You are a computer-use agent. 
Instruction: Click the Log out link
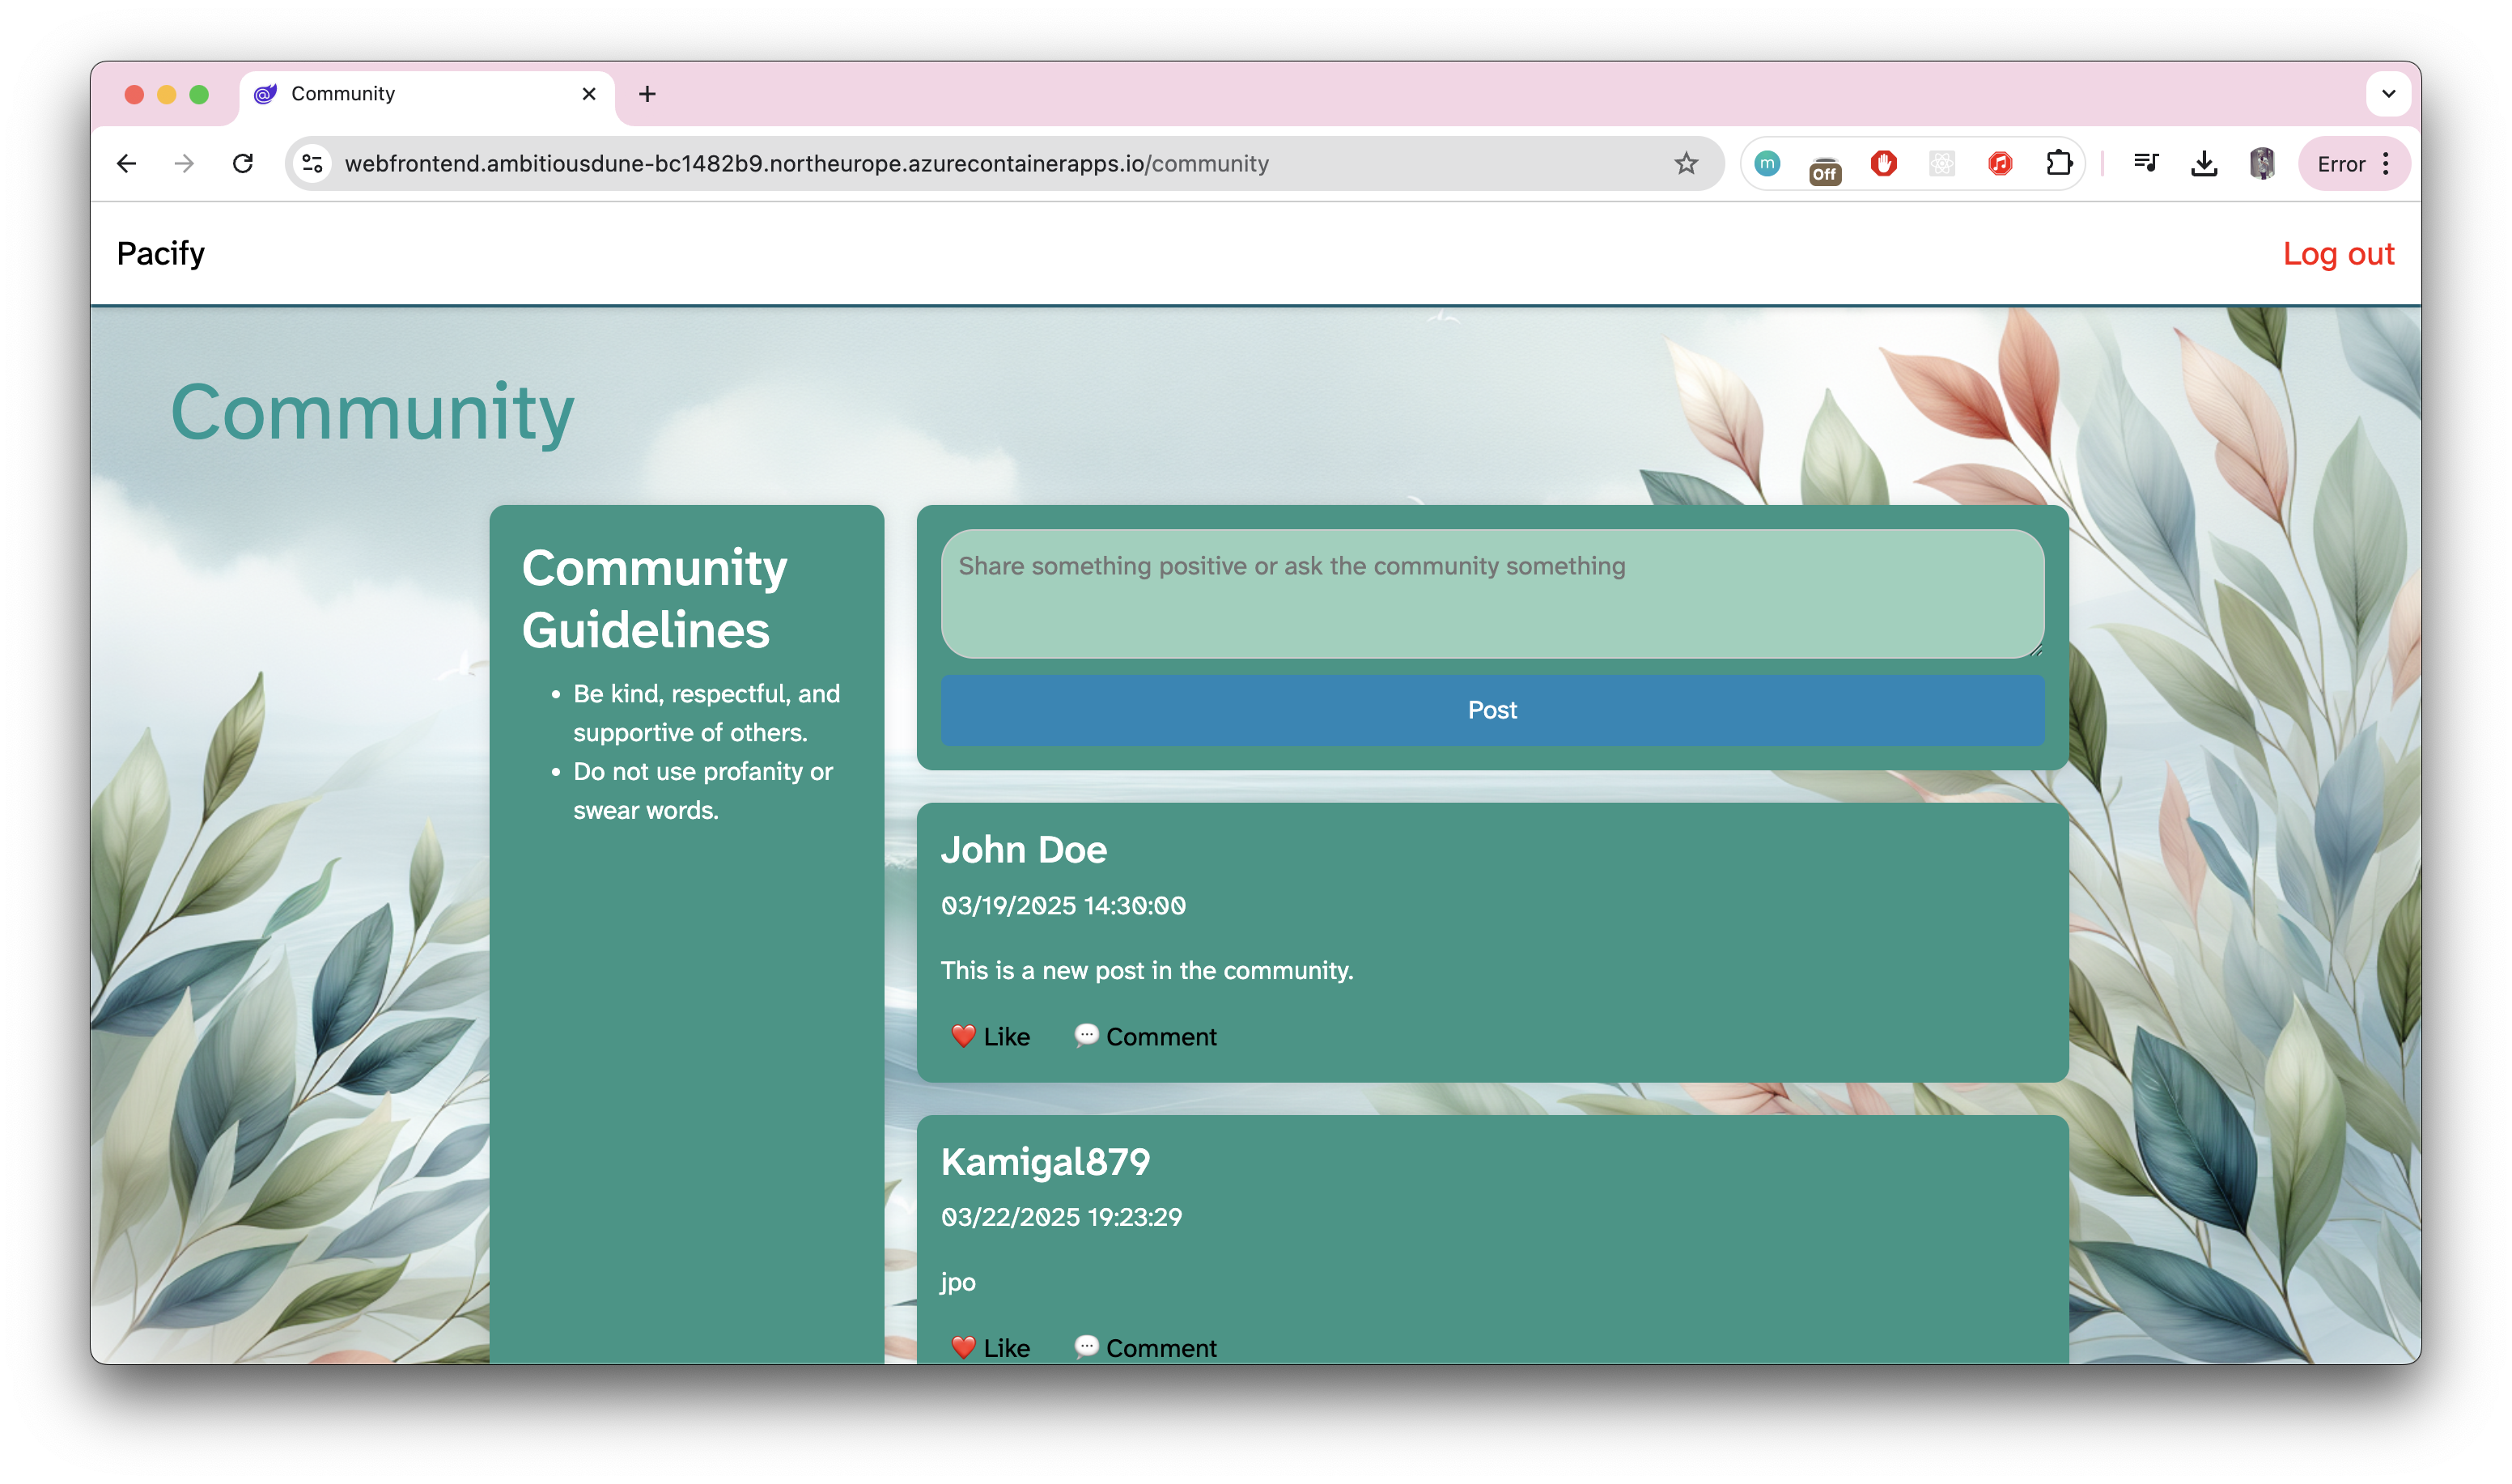click(x=2338, y=254)
